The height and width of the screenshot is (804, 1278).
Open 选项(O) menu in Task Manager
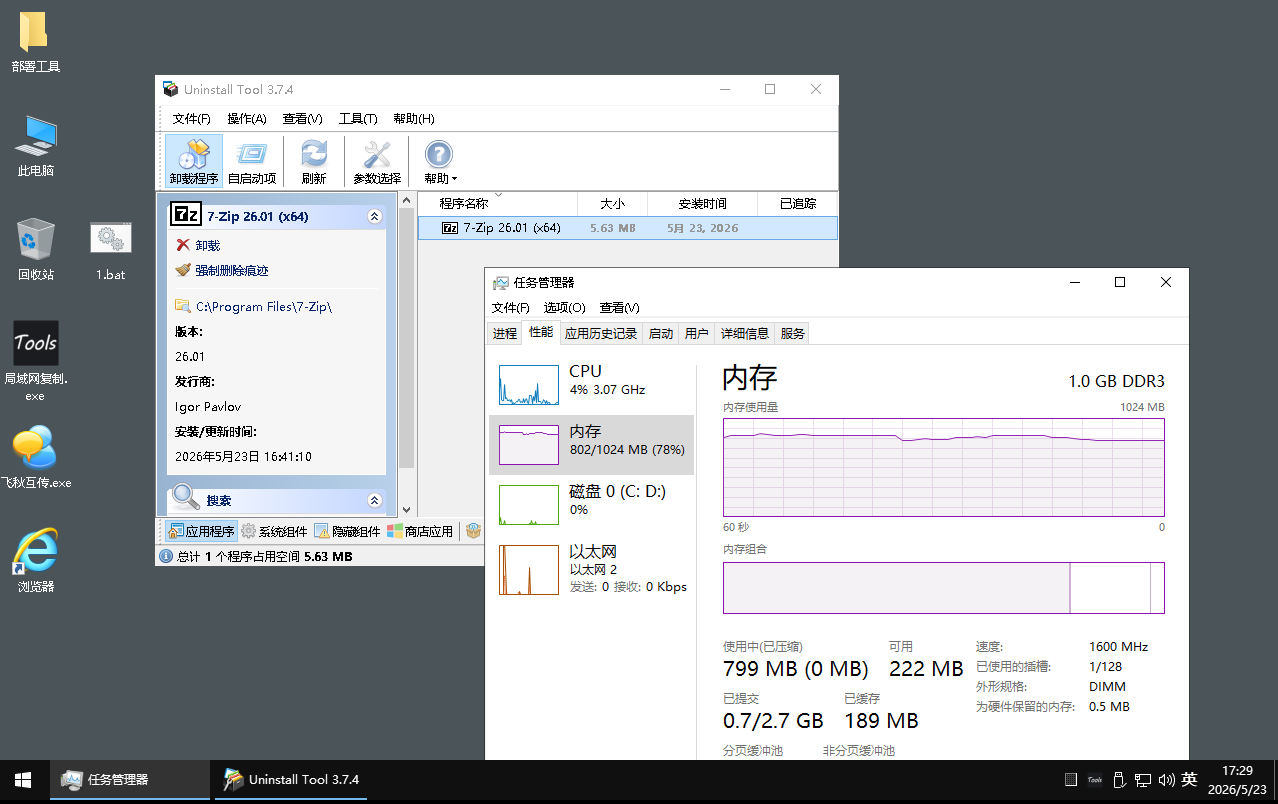(x=564, y=307)
